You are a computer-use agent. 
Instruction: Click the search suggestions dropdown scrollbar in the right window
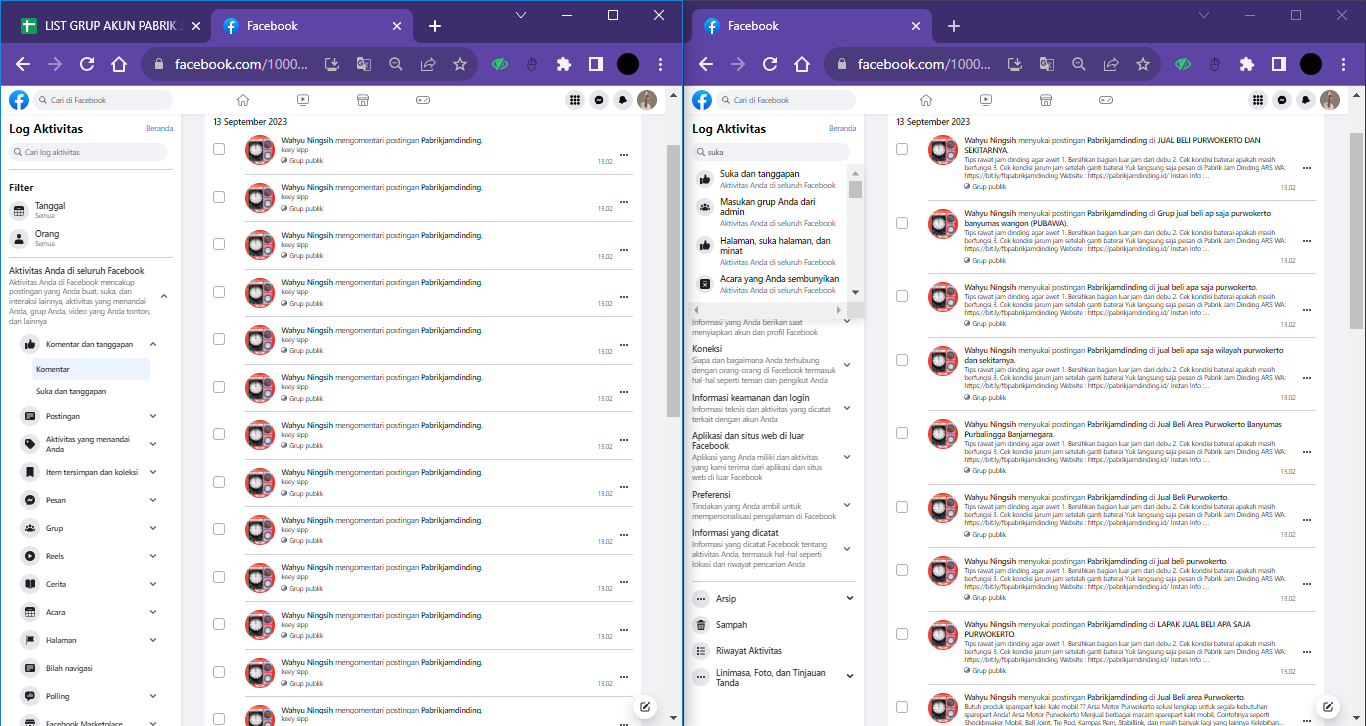(x=855, y=189)
